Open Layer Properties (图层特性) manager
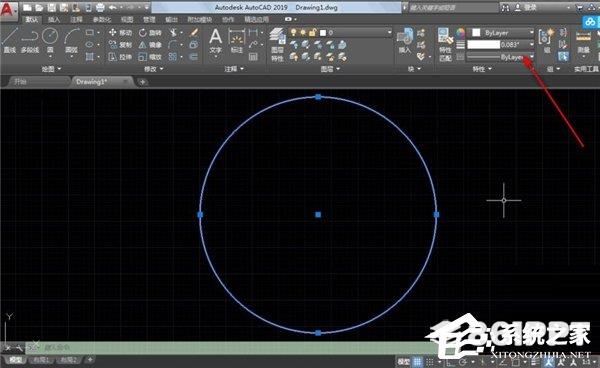The image size is (600, 368). 277,45
